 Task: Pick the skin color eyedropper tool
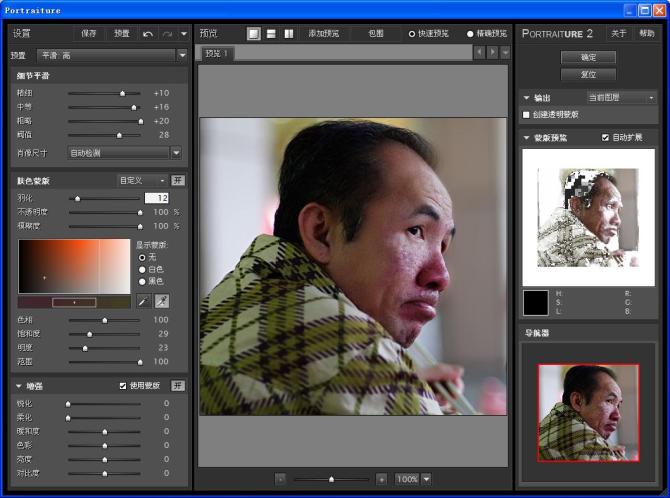143,301
